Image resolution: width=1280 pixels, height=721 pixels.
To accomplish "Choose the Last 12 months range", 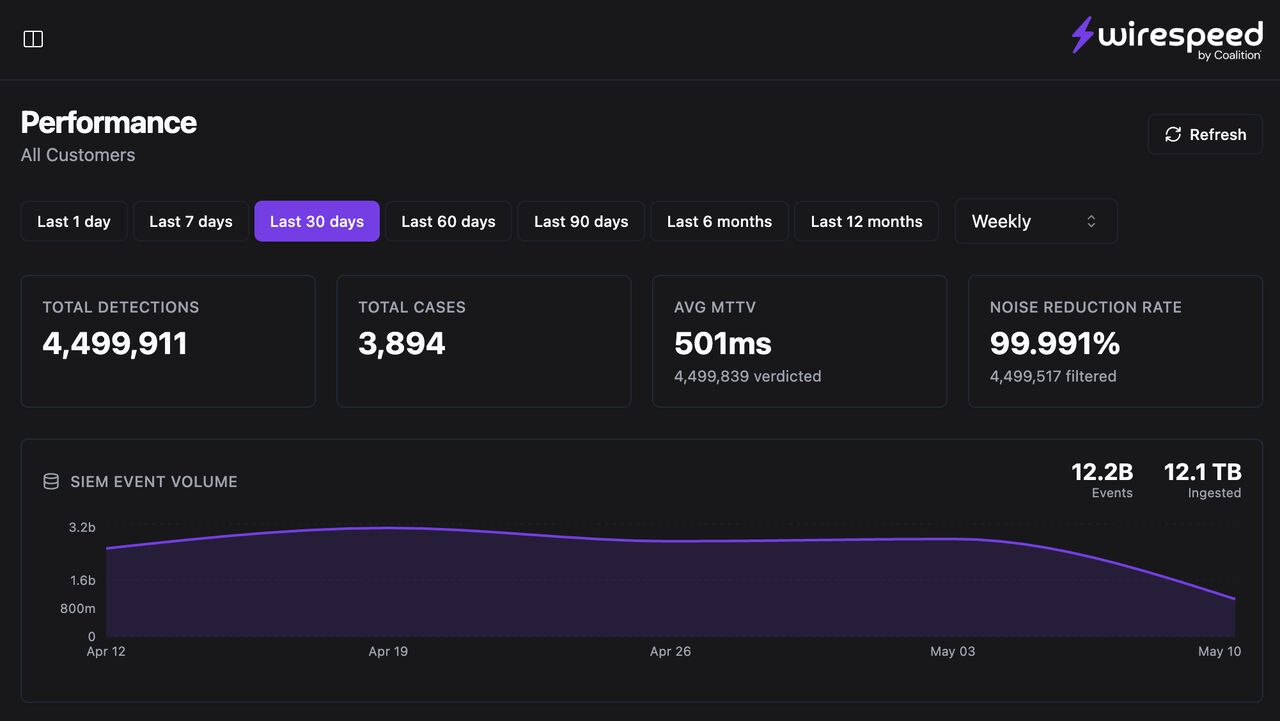I will (867, 221).
